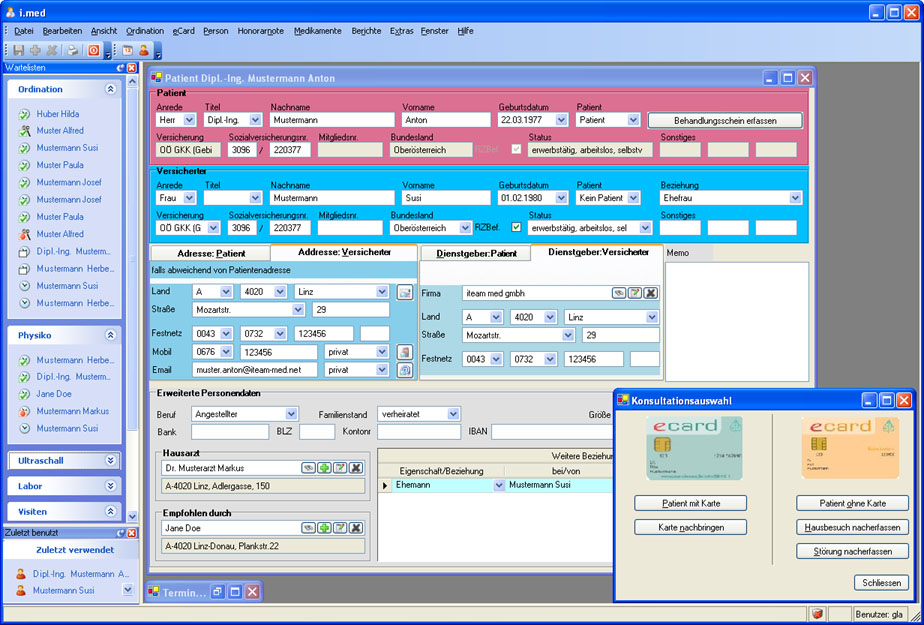Toggle the RZBef. checkbox in Versicherter section
The width and height of the screenshot is (924, 625).
click(x=516, y=227)
